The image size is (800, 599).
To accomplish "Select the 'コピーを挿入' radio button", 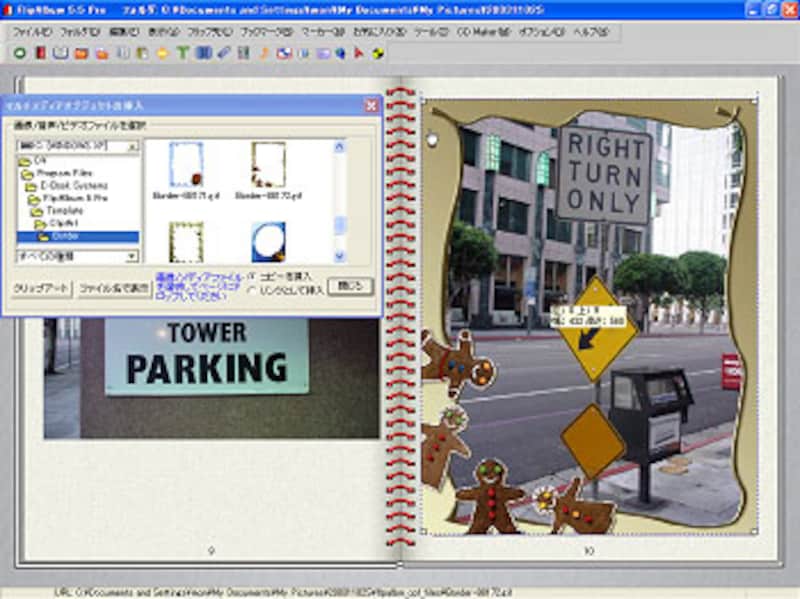I will tap(251, 276).
